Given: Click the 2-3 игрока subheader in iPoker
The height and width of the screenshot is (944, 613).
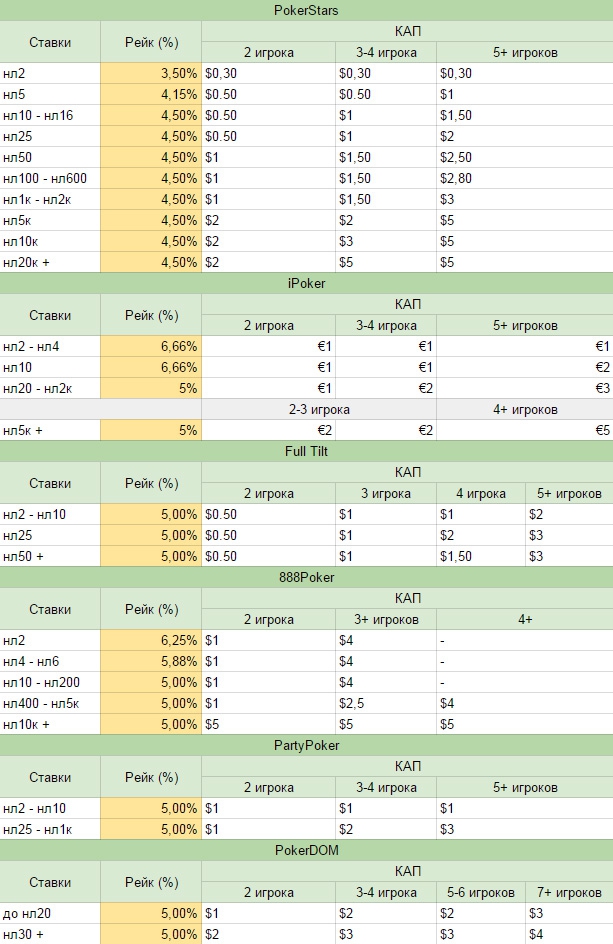Looking at the screenshot, I should click(x=319, y=409).
